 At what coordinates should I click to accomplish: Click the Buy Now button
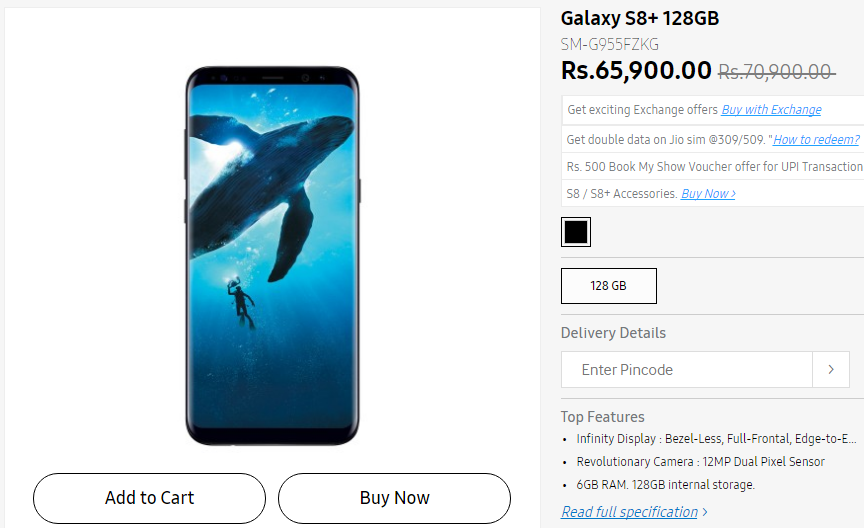(395, 498)
